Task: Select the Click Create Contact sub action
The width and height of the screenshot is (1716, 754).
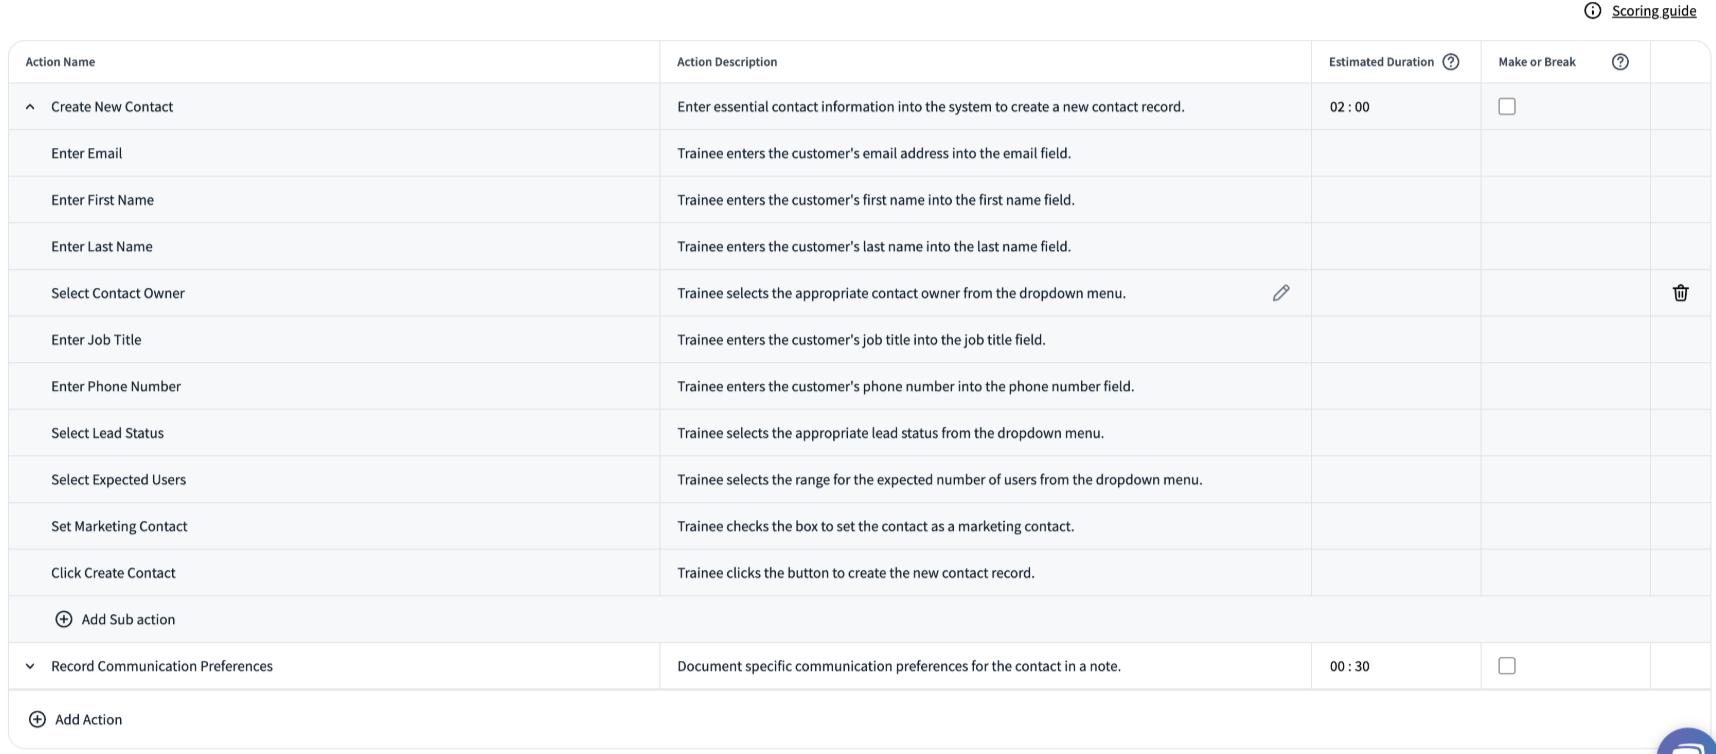Action: (x=113, y=573)
